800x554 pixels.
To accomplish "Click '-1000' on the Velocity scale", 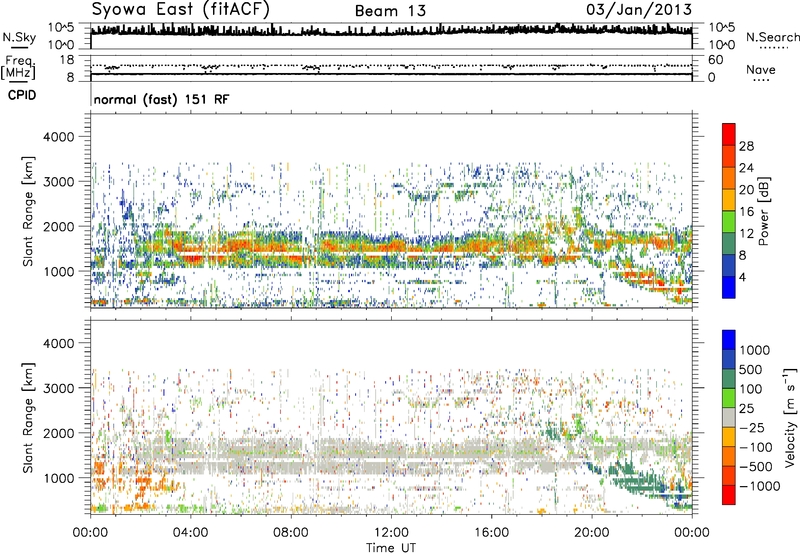I will pos(760,486).
